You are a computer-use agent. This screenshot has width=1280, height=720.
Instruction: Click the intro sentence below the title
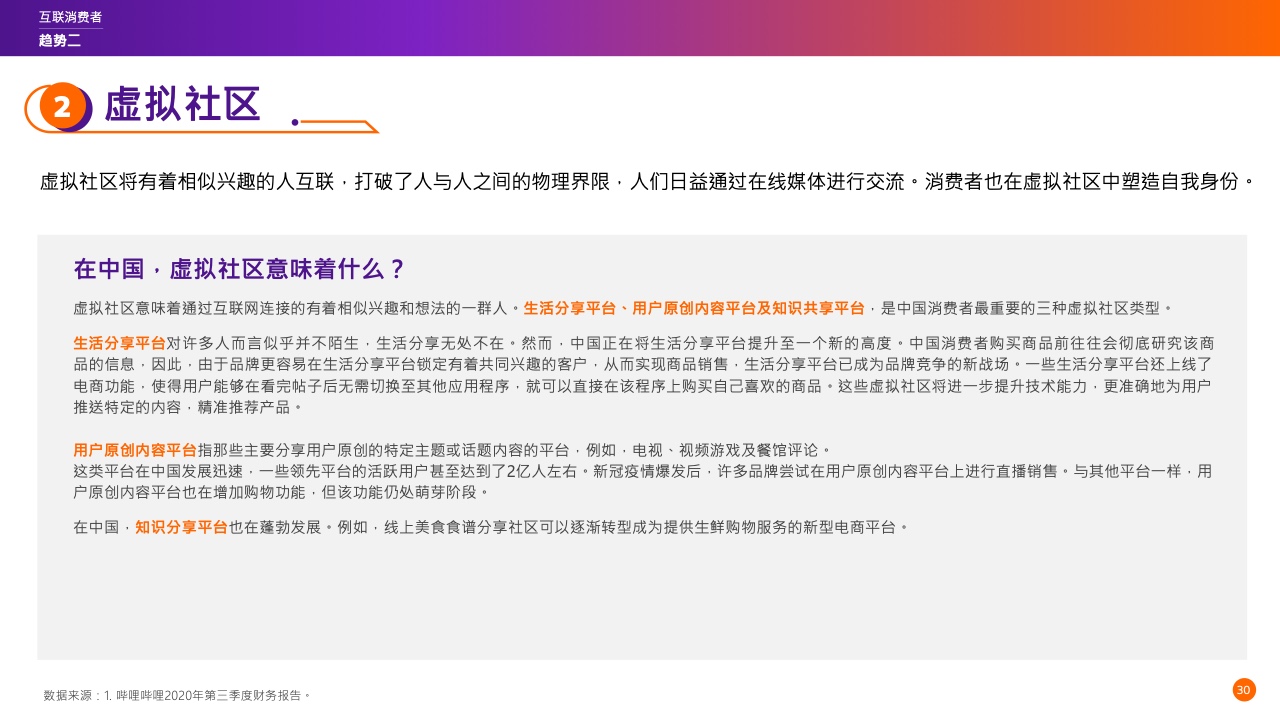[646, 182]
